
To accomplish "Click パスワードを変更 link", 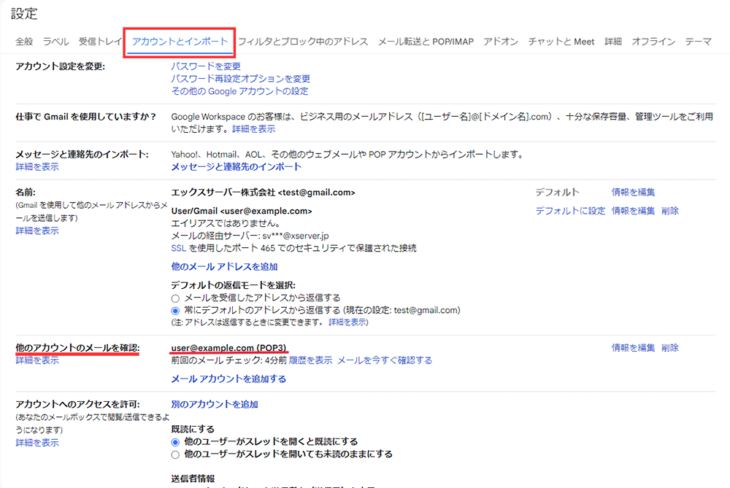I will click(x=206, y=66).
